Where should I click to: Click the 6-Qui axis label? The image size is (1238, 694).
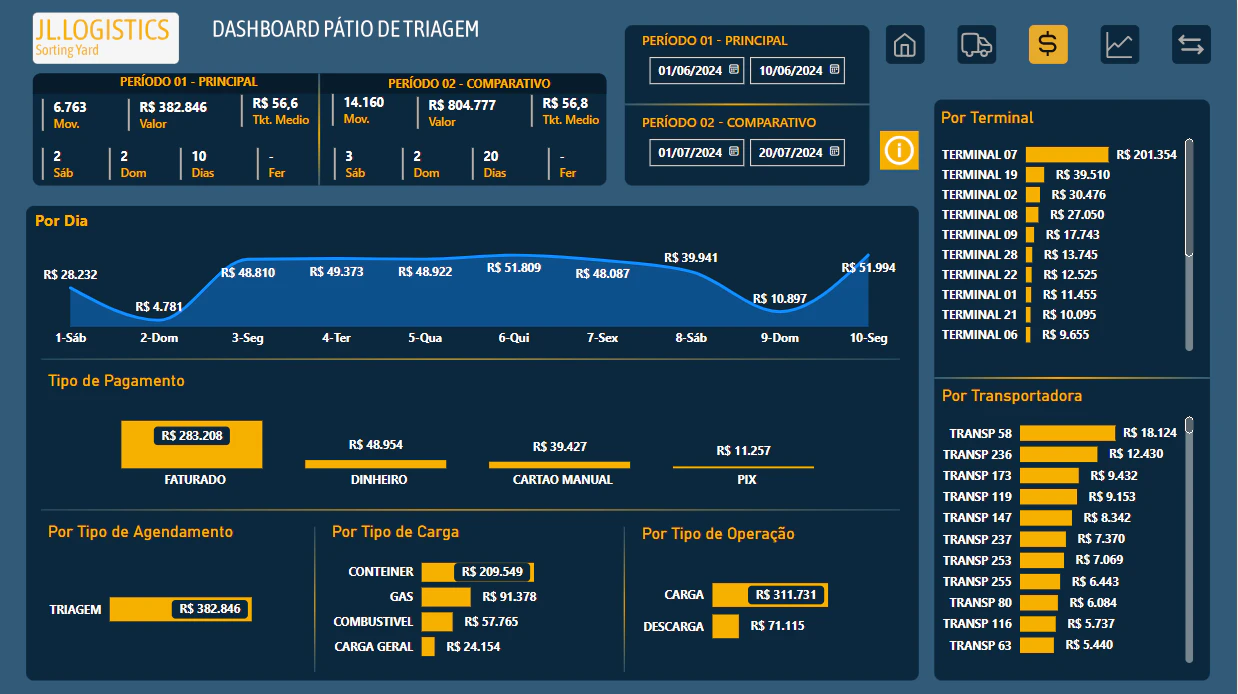click(x=514, y=338)
